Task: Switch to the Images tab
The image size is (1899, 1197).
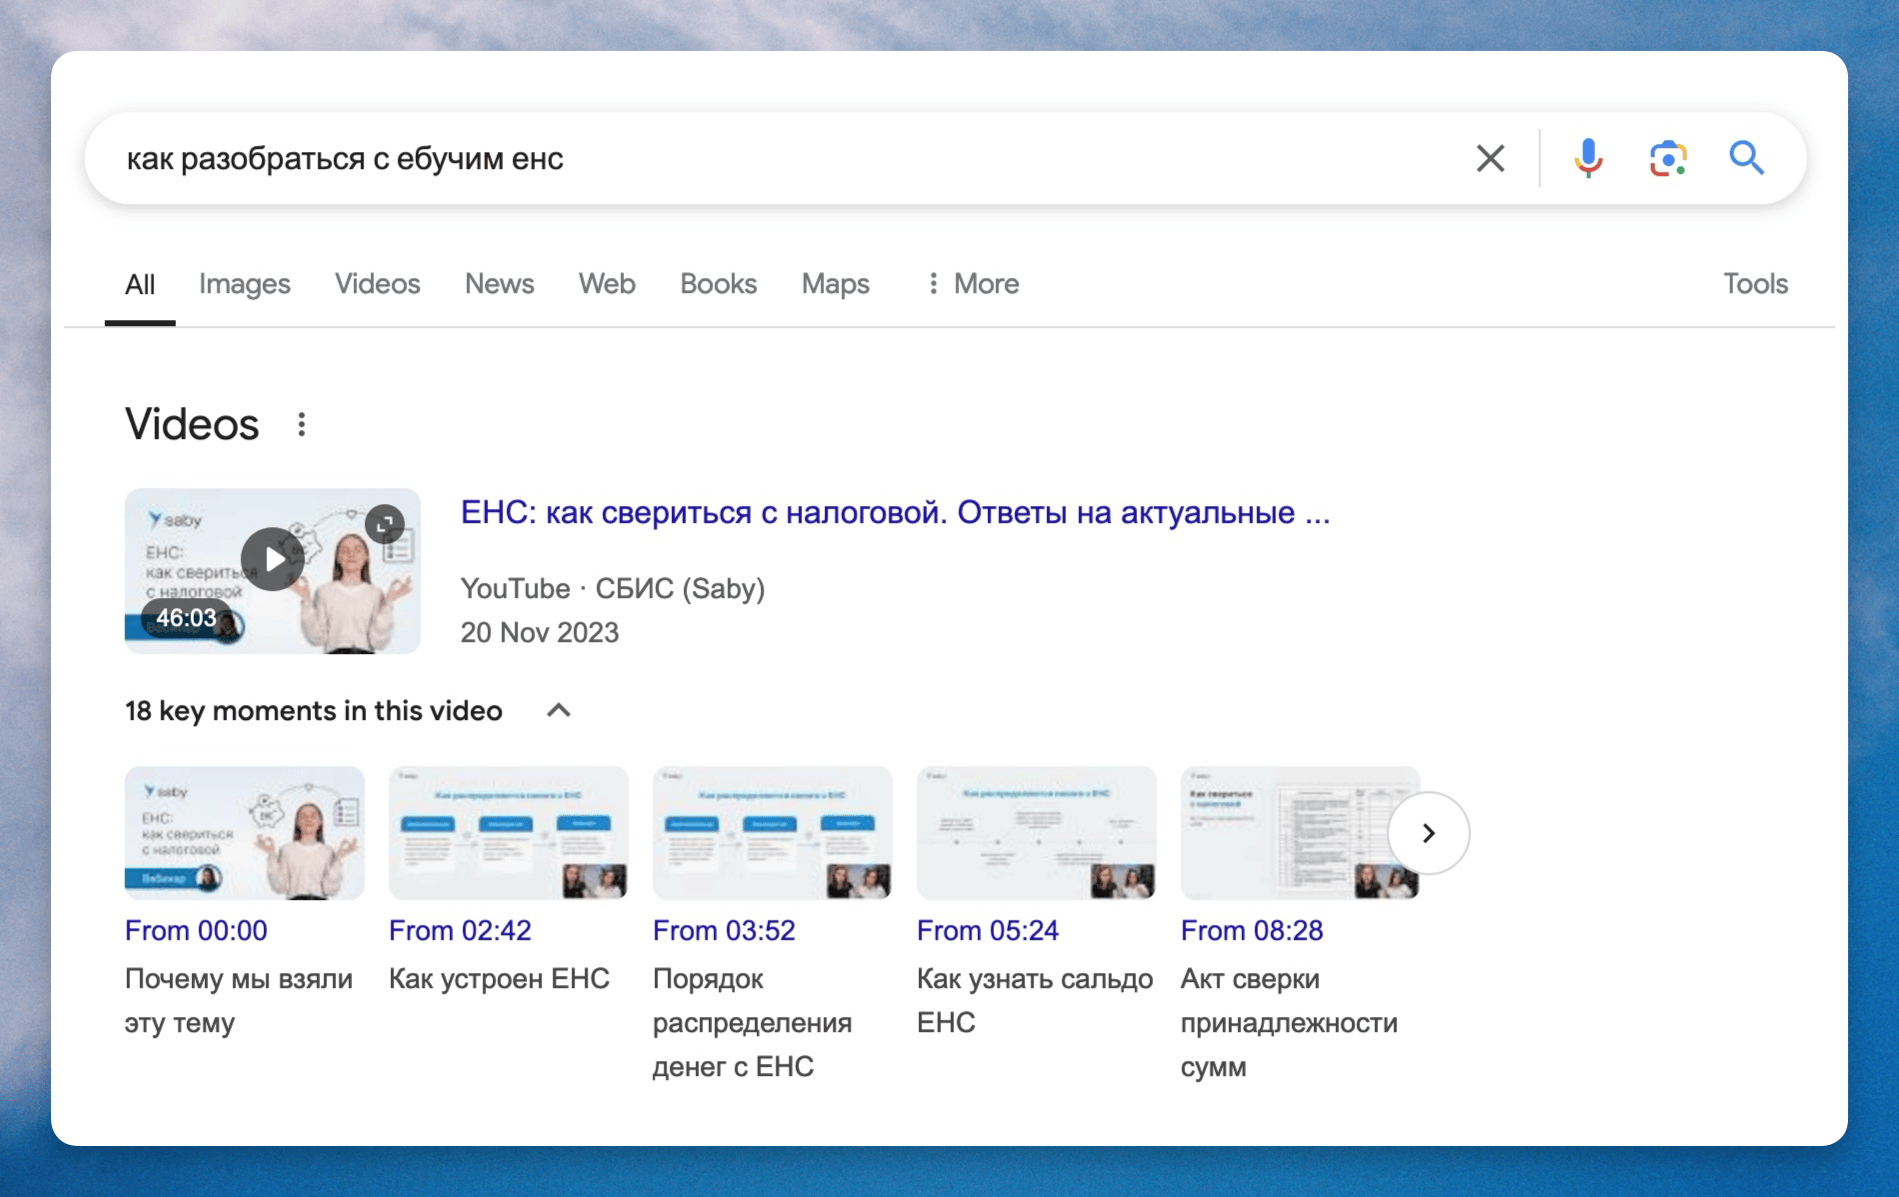Action: [x=244, y=284]
